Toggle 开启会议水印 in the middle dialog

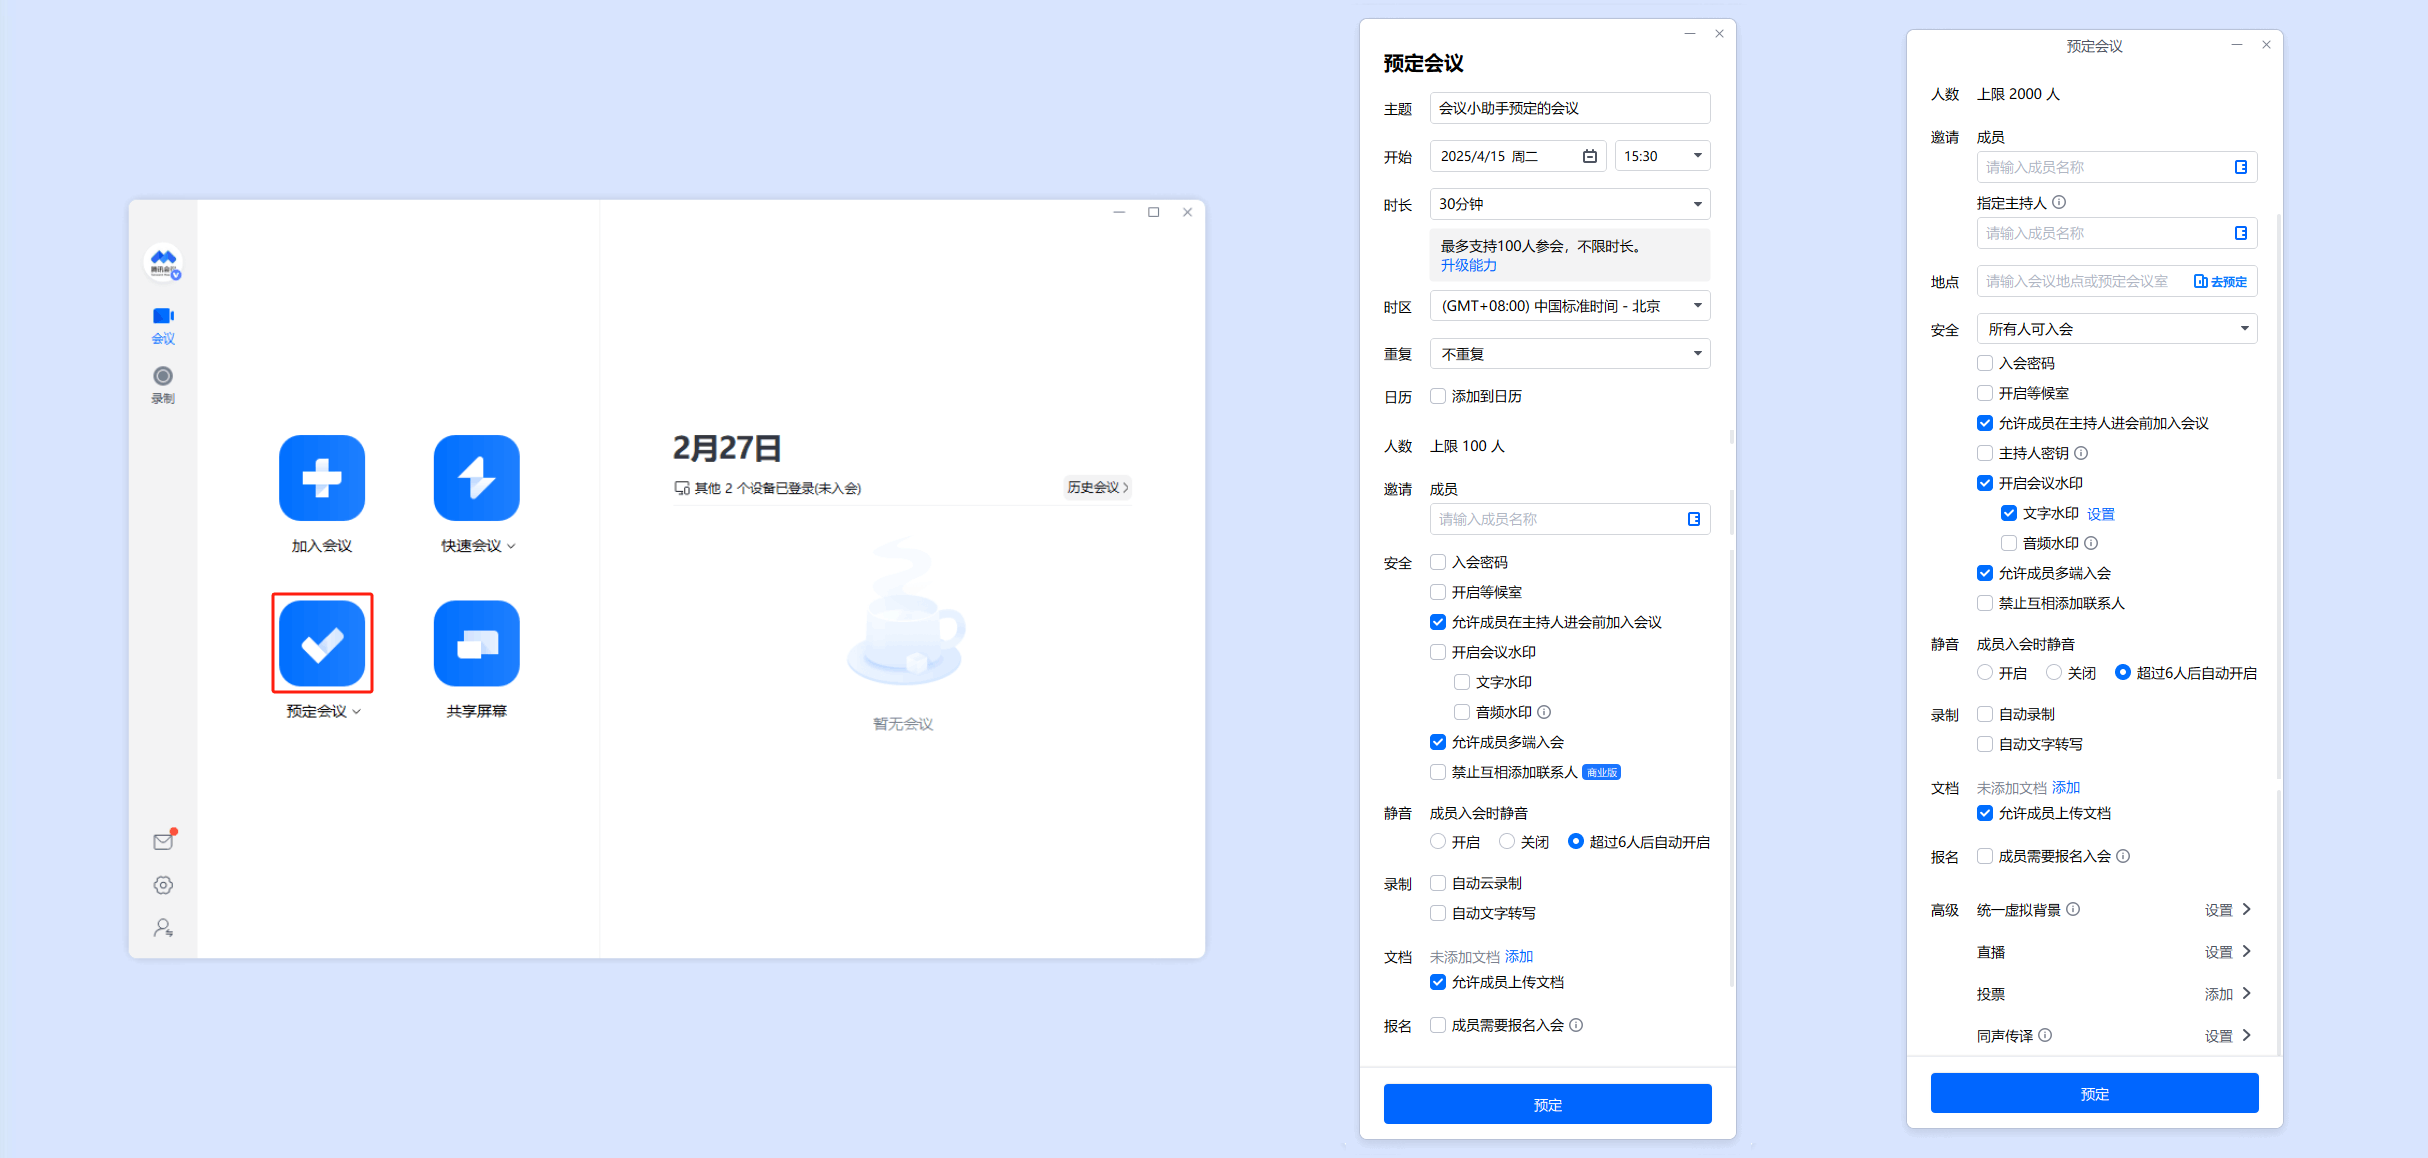[x=1438, y=652]
